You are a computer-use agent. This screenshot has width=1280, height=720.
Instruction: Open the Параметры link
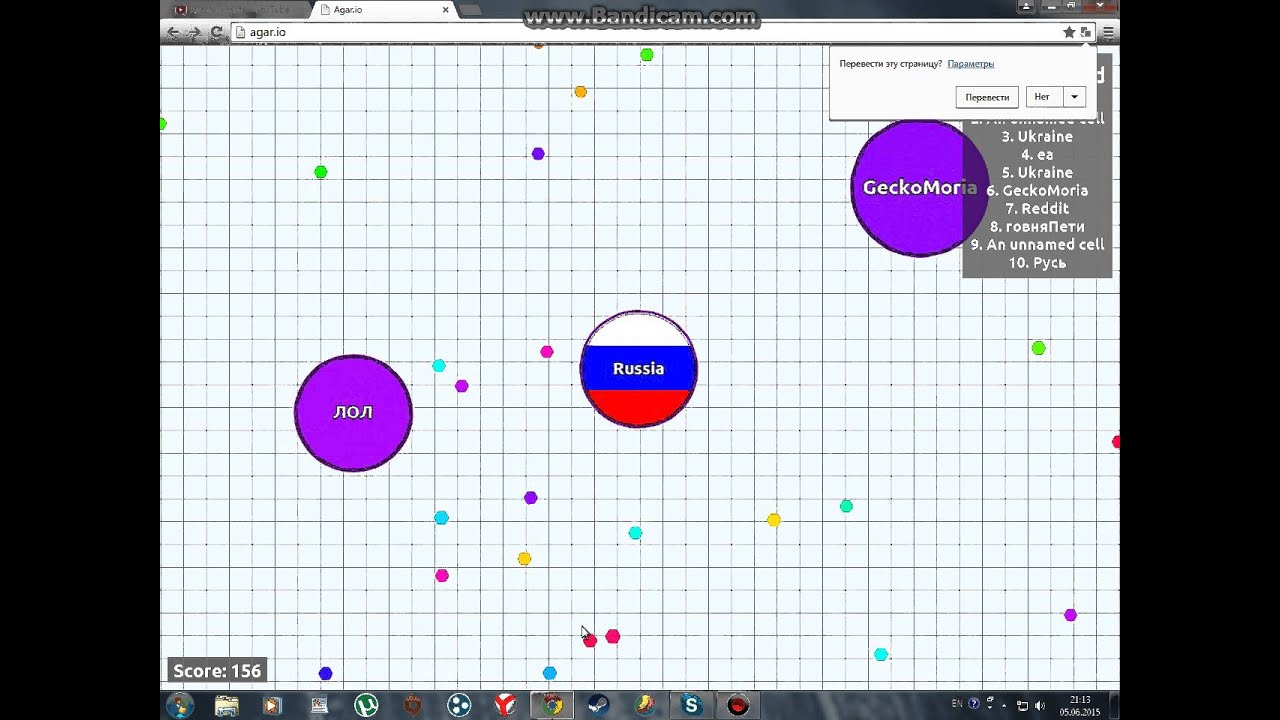(x=971, y=64)
